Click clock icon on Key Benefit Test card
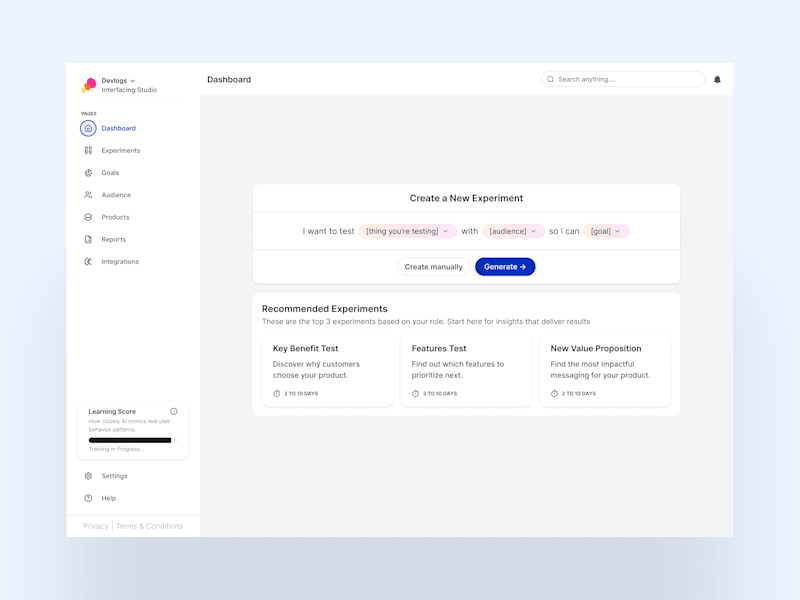The image size is (800, 600). pos(277,393)
